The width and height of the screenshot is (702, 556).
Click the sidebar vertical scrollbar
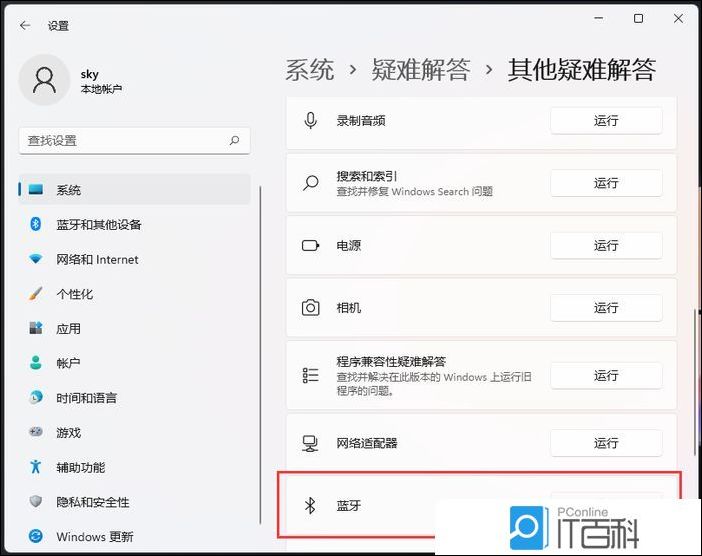pos(260,355)
